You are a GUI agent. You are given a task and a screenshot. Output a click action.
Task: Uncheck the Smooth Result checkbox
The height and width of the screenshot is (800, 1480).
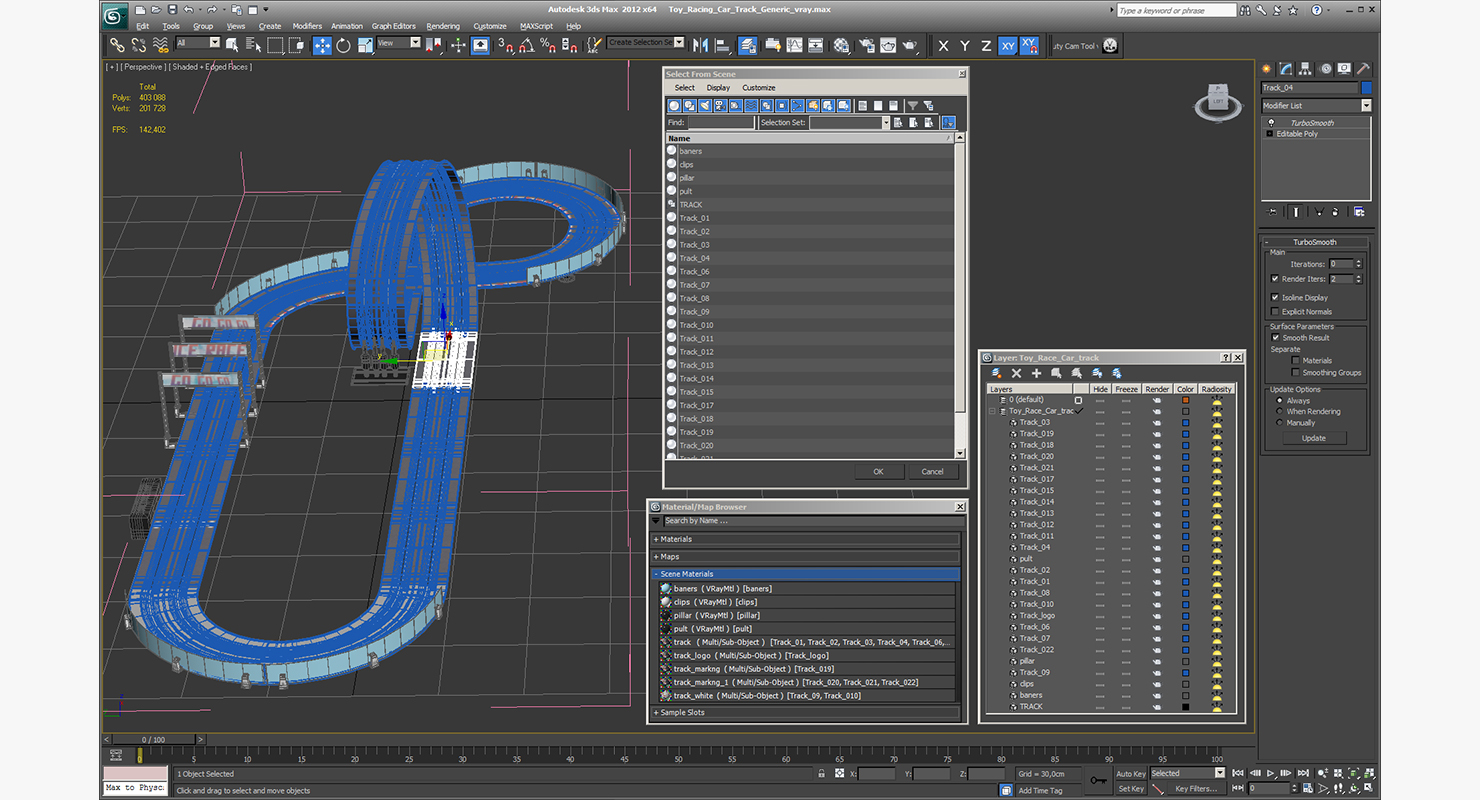tap(1275, 338)
